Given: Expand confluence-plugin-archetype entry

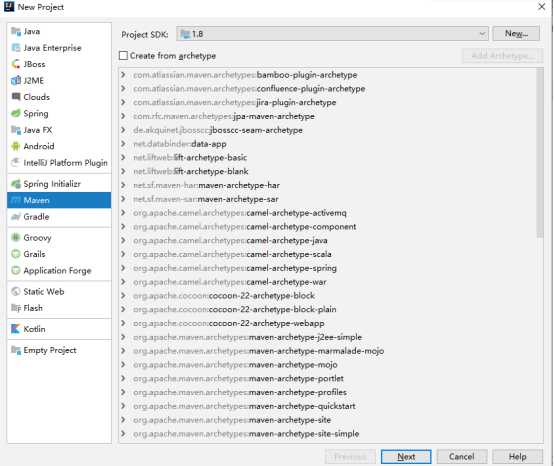Looking at the screenshot, I should [123, 88].
